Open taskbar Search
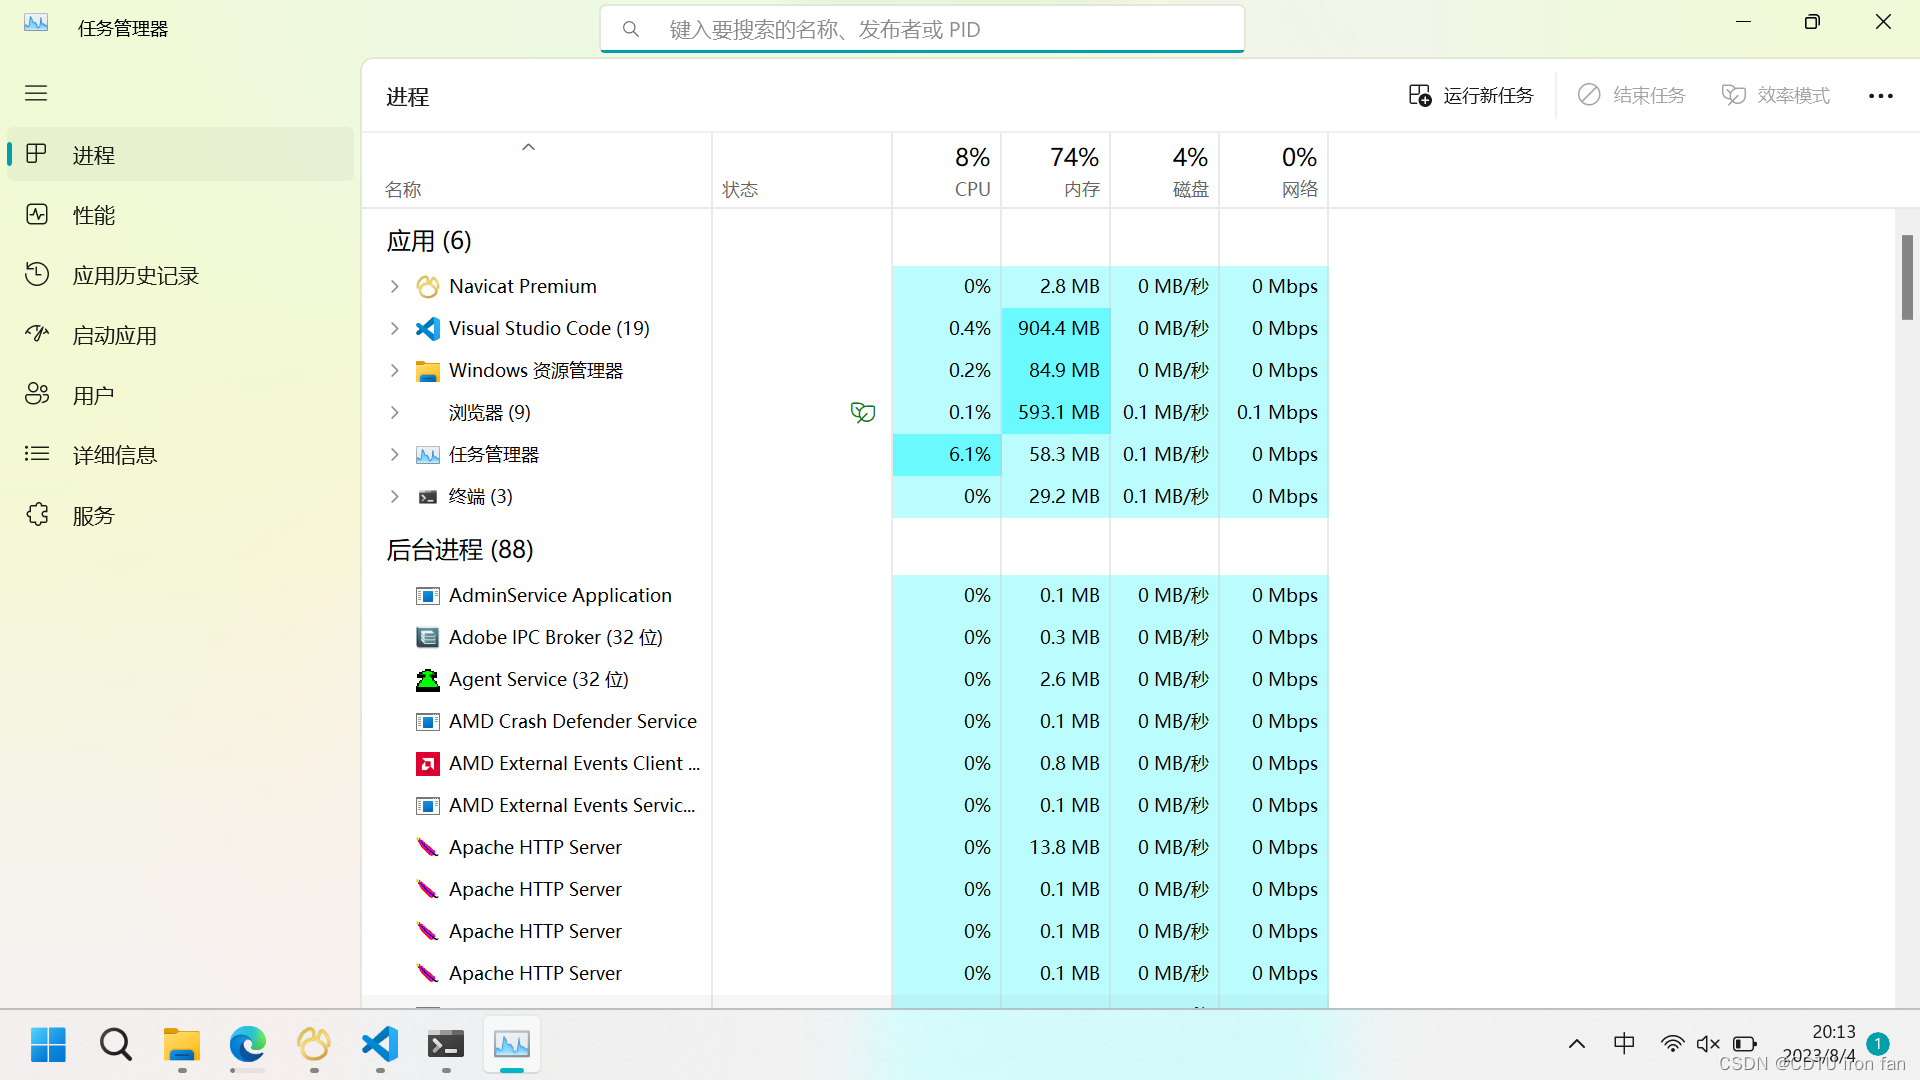The height and width of the screenshot is (1080, 1920). (116, 1045)
